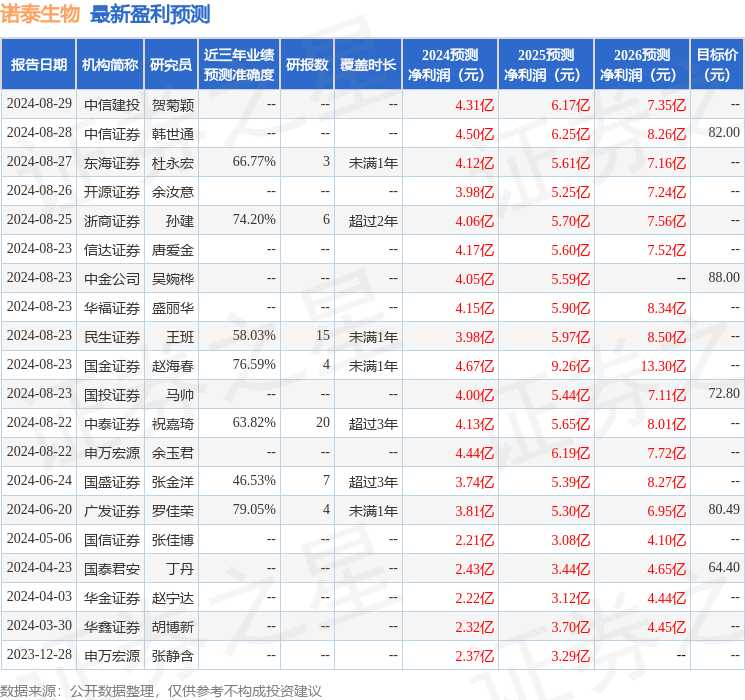Image resolution: width=745 pixels, height=700 pixels.
Task: Click the 近三年业绩预测准确度 header
Action: (239, 65)
